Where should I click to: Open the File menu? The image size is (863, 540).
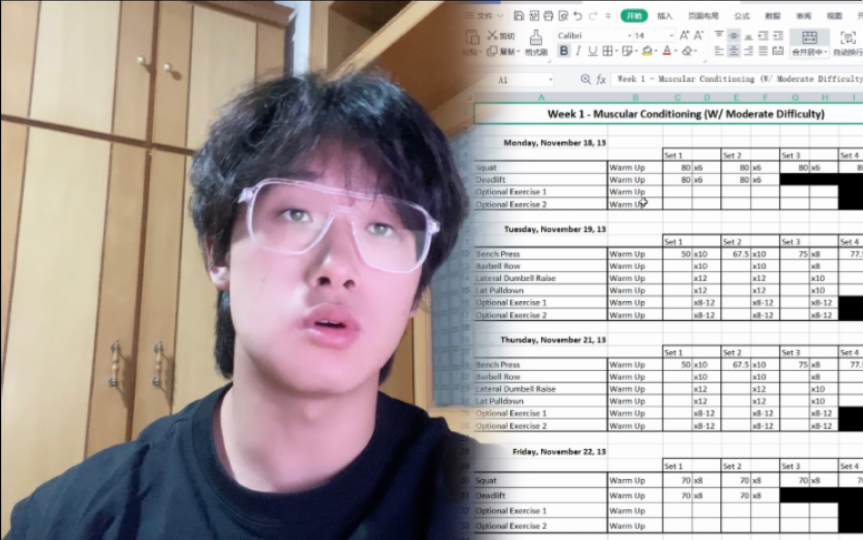click(x=484, y=16)
